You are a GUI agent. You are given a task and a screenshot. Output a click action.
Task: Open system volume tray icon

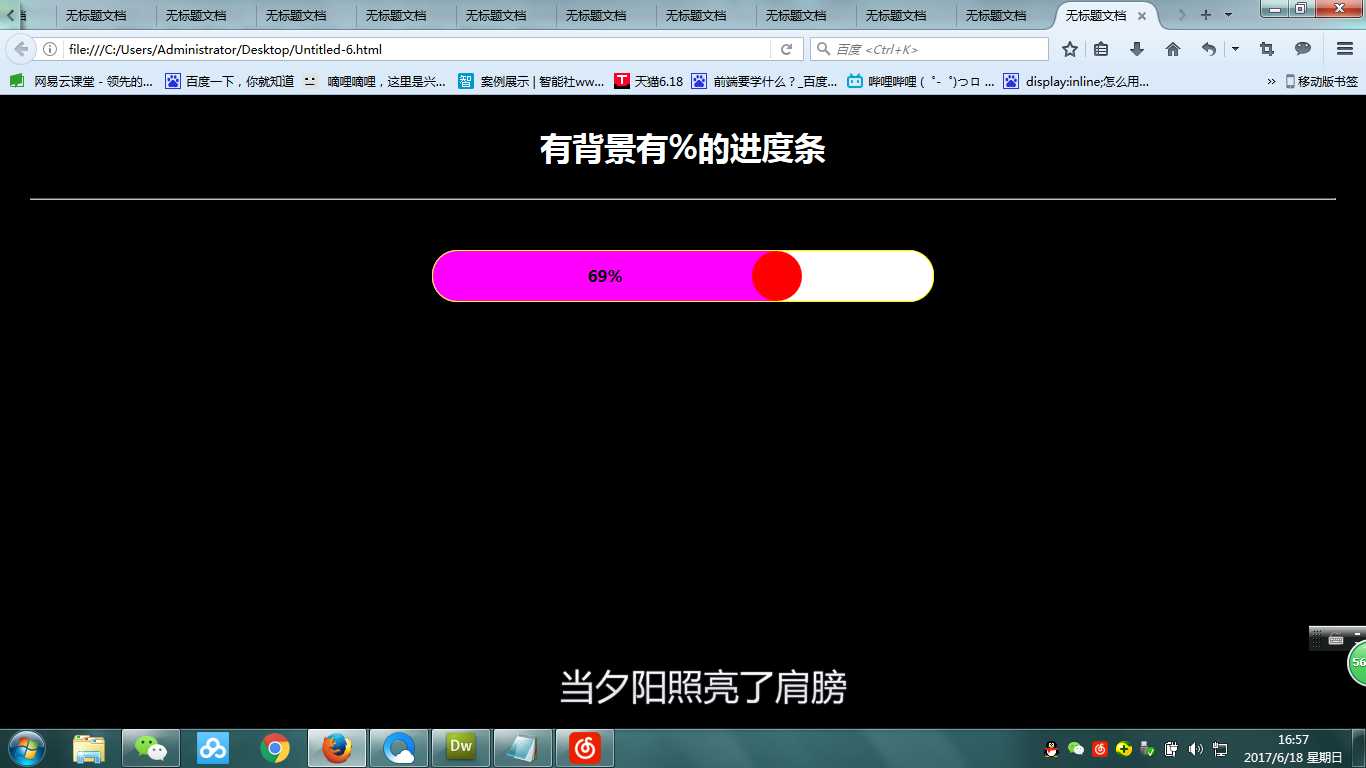[1196, 749]
